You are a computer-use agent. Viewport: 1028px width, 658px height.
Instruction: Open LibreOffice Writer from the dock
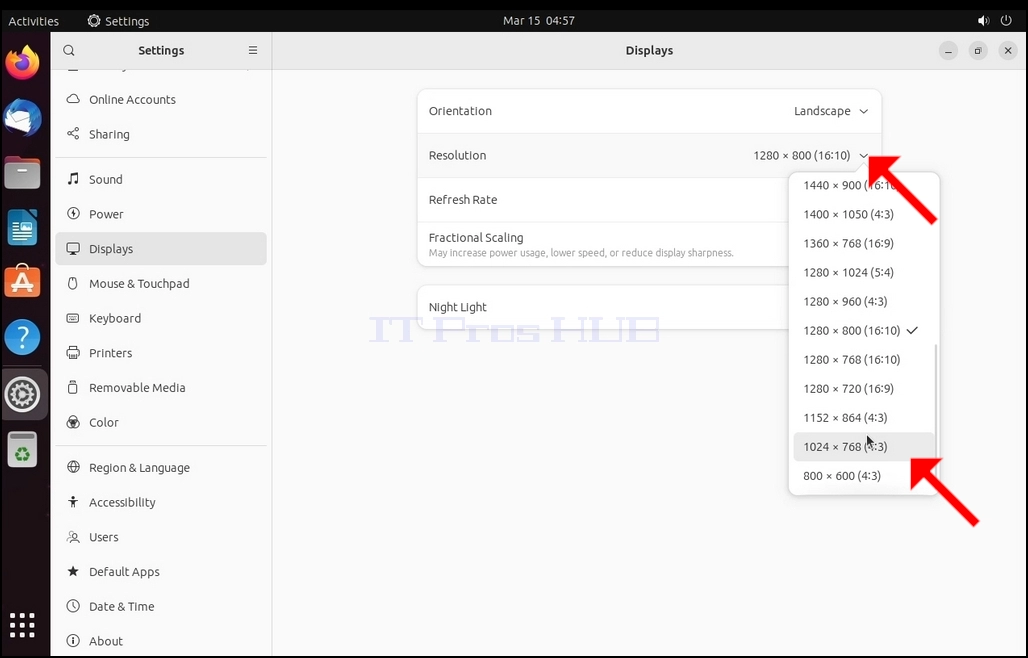(22, 227)
